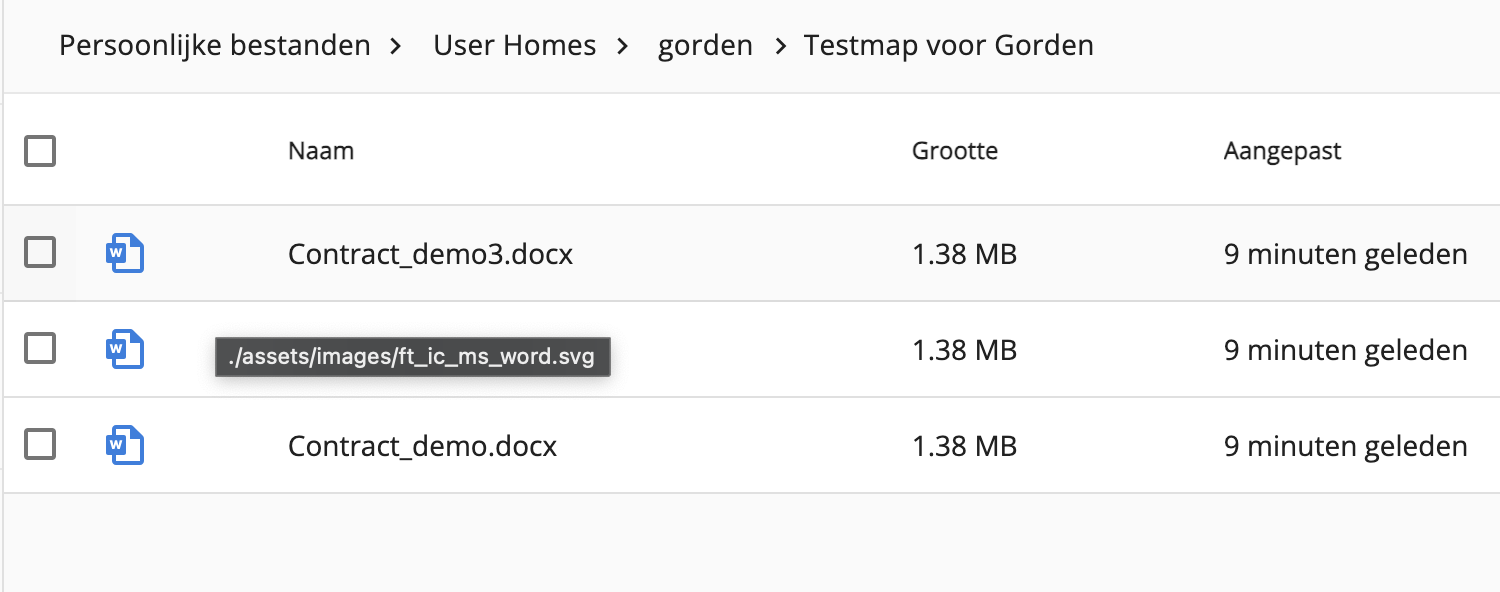Click the chevron after User Homes
Image resolution: width=1500 pixels, height=592 pixels.
622,46
